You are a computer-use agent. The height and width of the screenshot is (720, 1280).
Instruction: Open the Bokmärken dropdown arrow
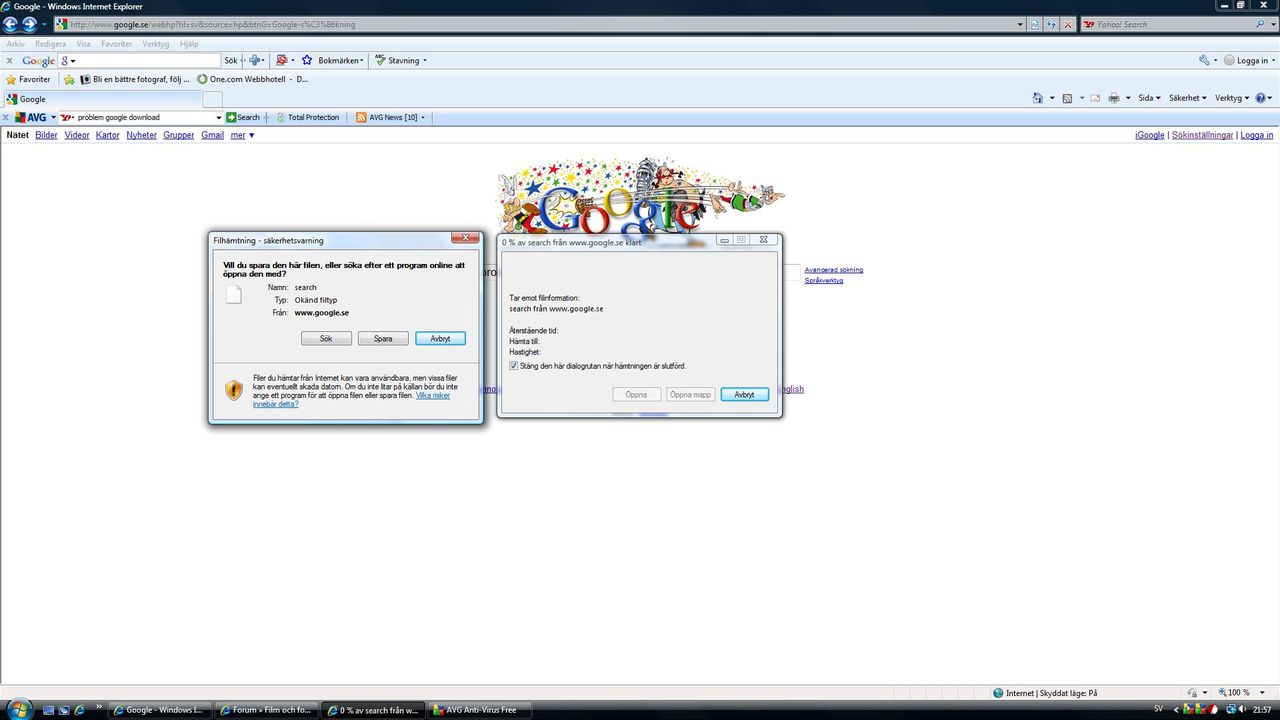pyautogui.click(x=362, y=61)
